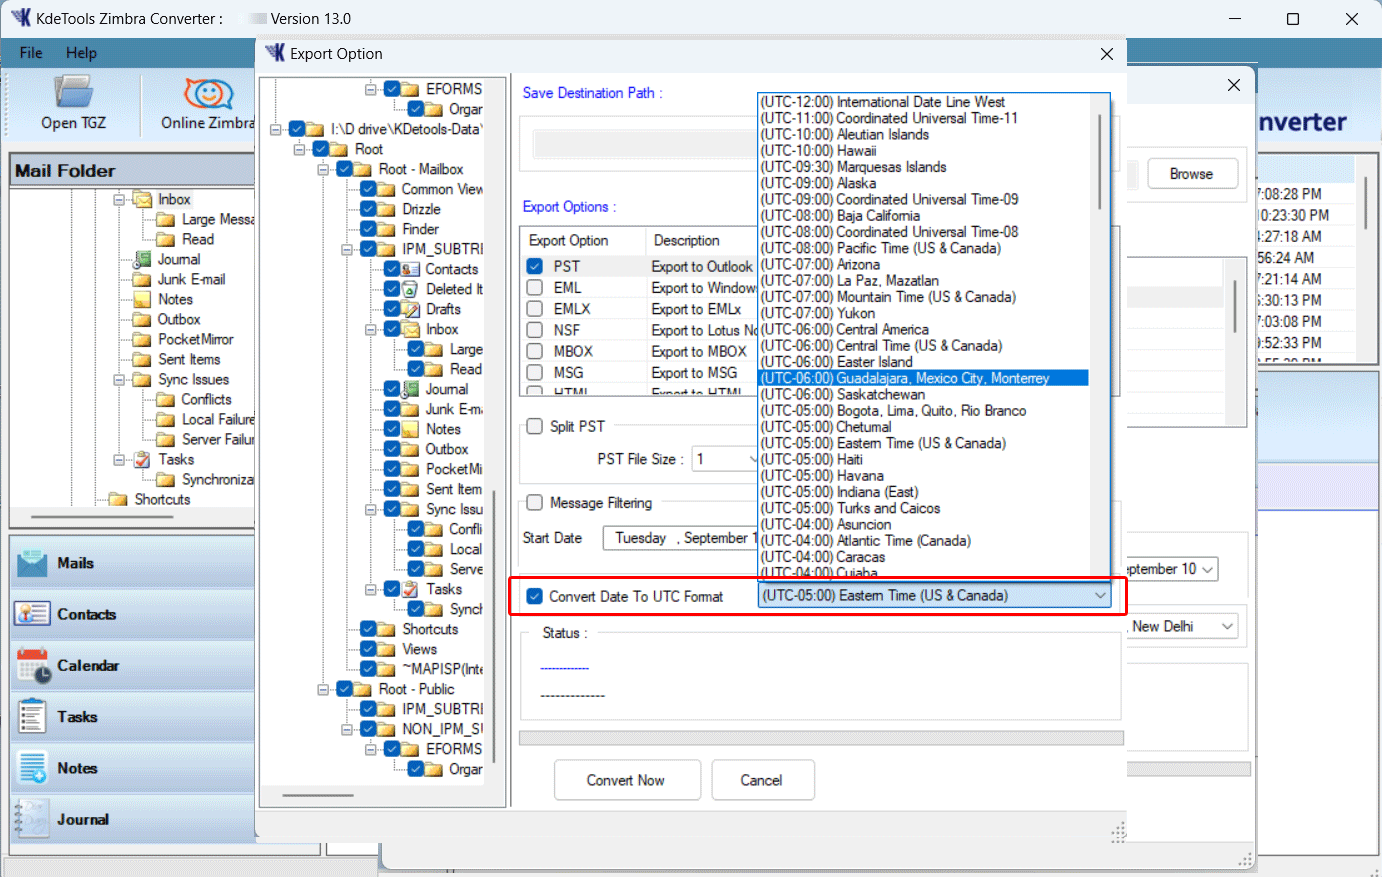
Task: Check the EML export option
Action: pos(532,288)
